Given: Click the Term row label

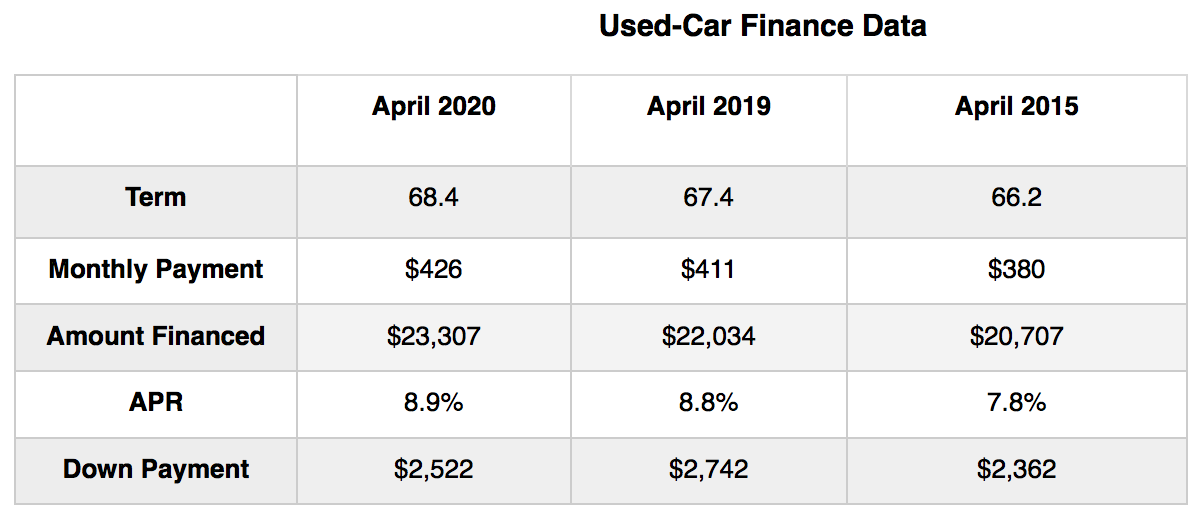Looking at the screenshot, I should (156, 197).
